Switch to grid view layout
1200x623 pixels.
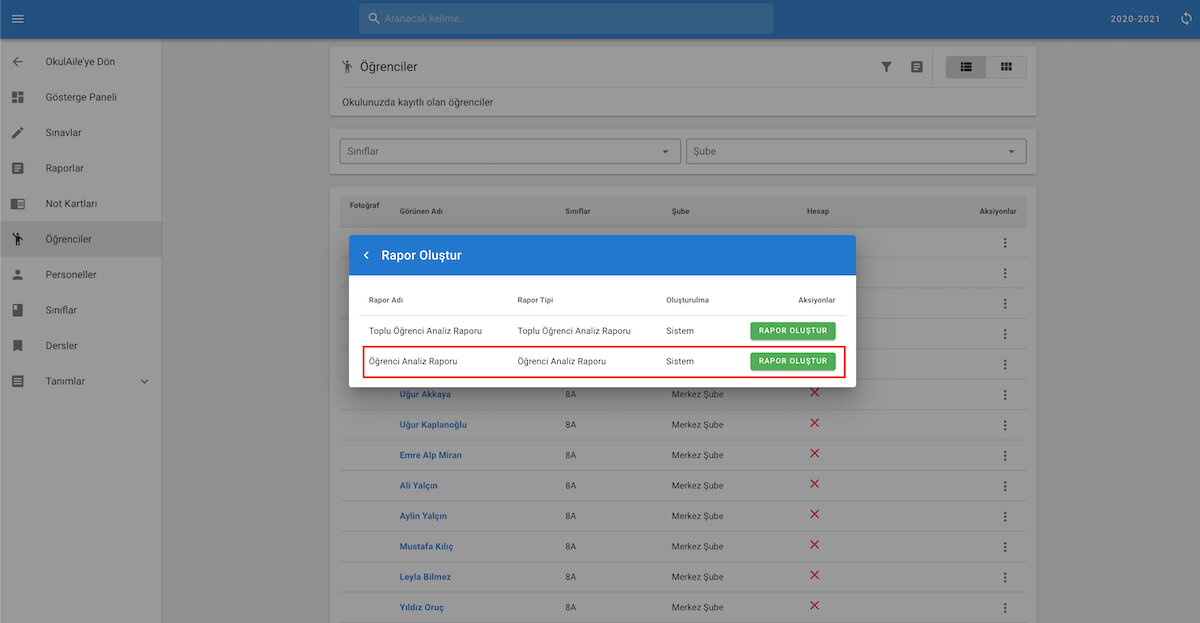click(1006, 67)
